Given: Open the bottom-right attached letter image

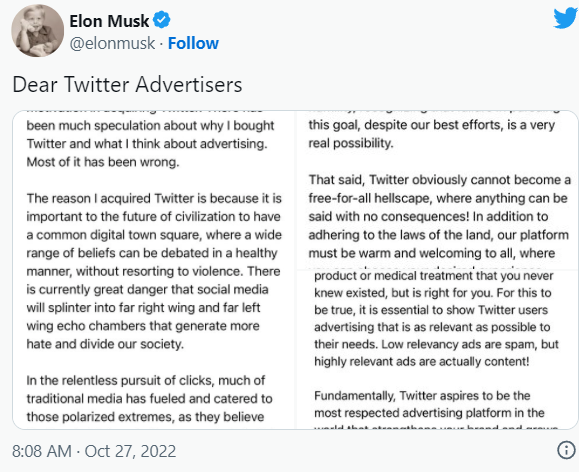Looking at the screenshot, I should tap(437, 350).
